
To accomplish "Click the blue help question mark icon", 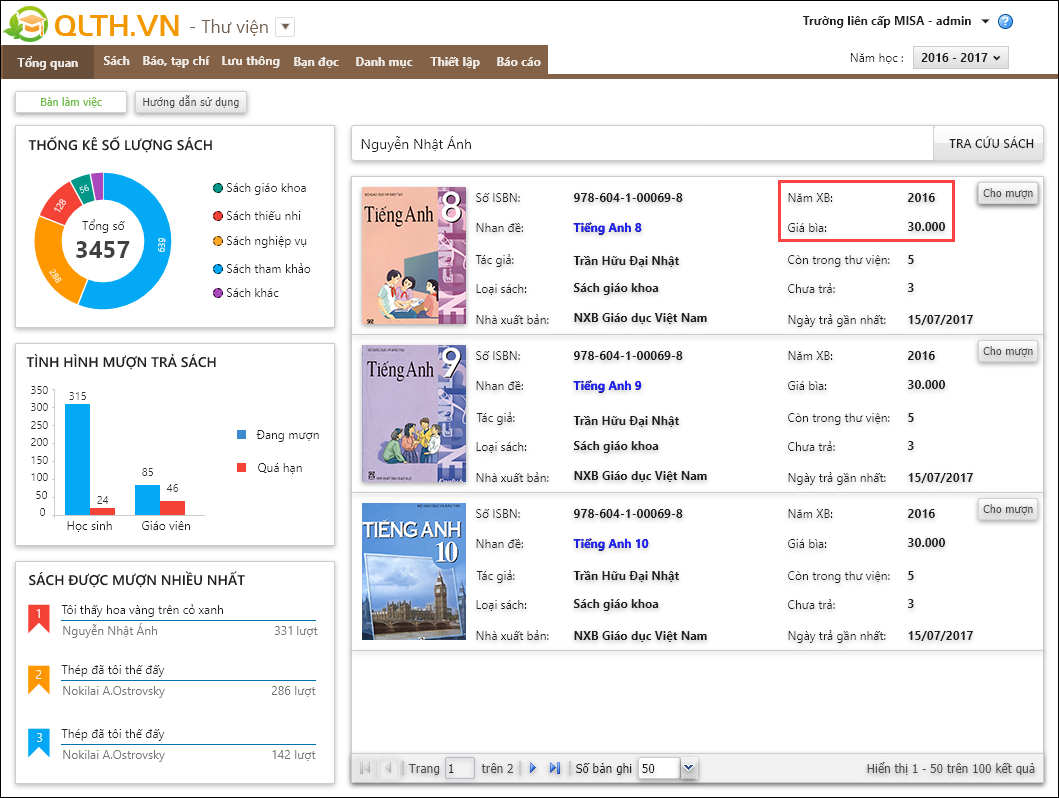I will pyautogui.click(x=1005, y=22).
